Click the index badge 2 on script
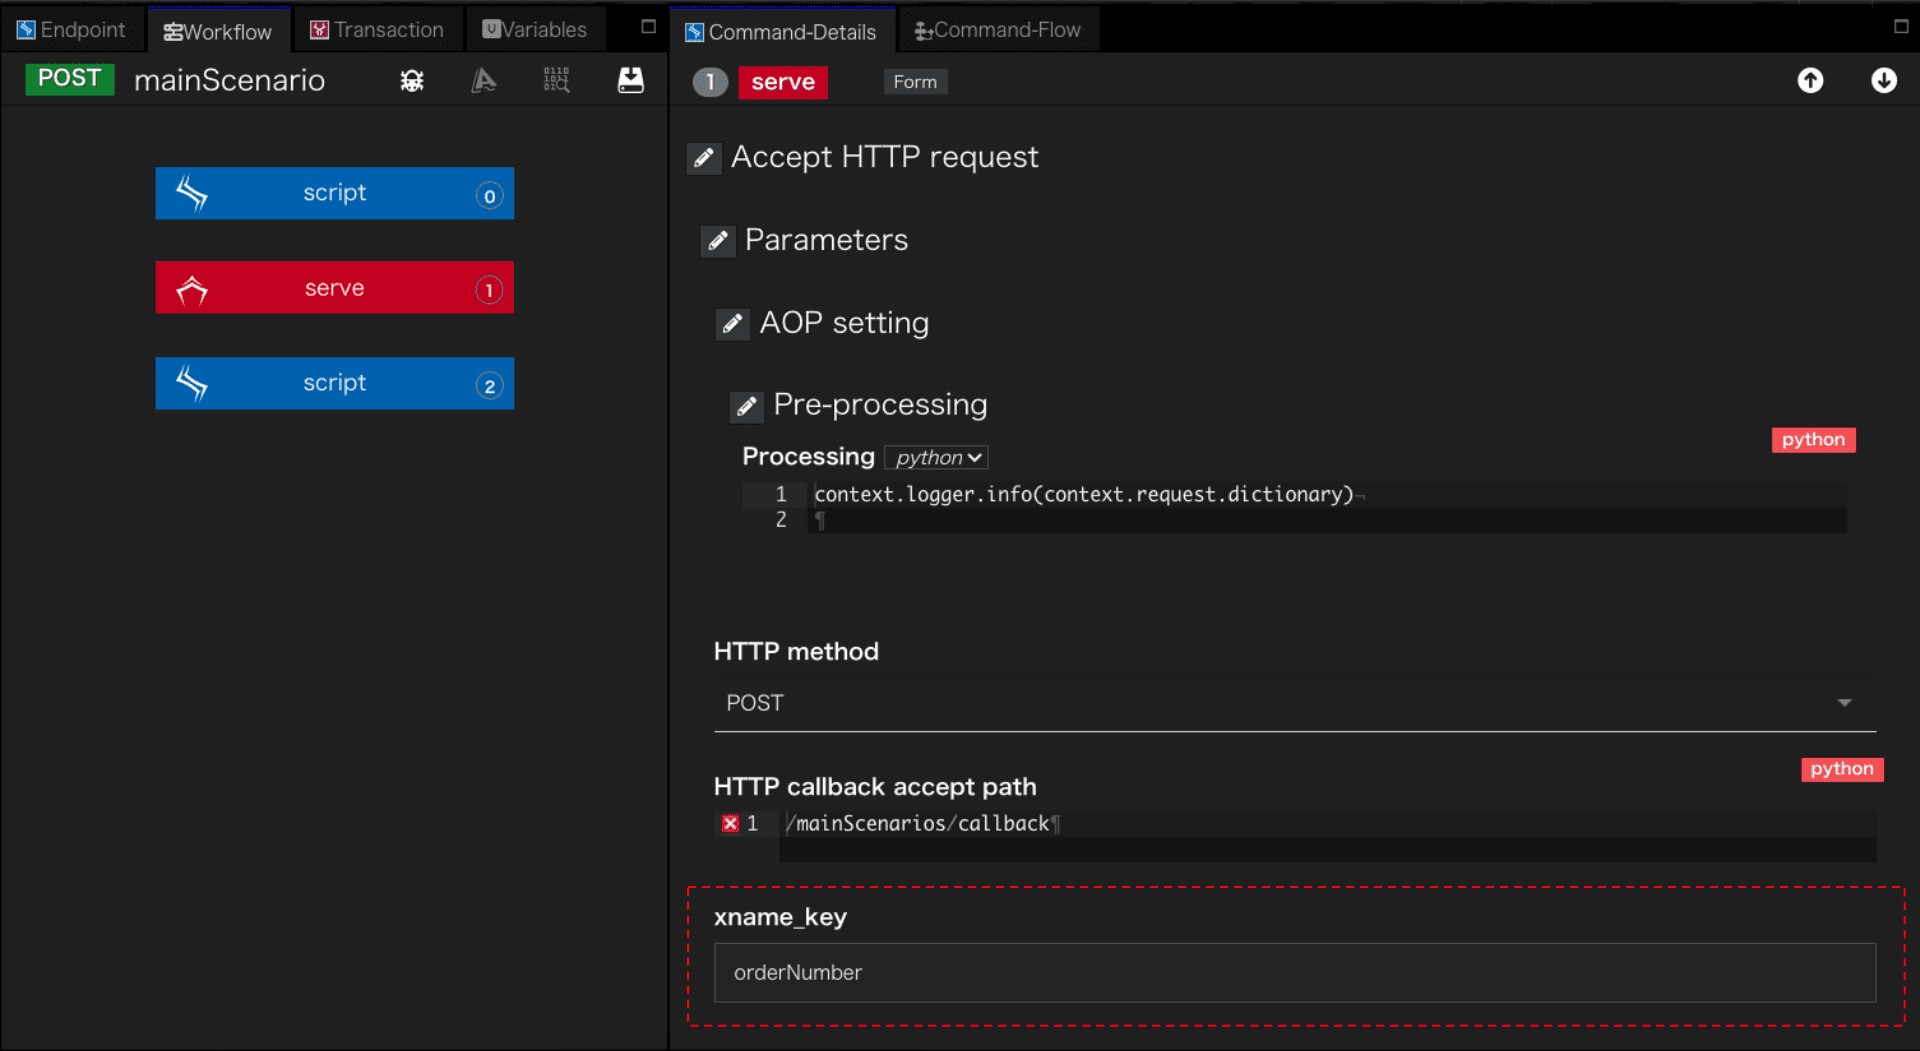The height and width of the screenshot is (1051, 1920). (x=489, y=386)
